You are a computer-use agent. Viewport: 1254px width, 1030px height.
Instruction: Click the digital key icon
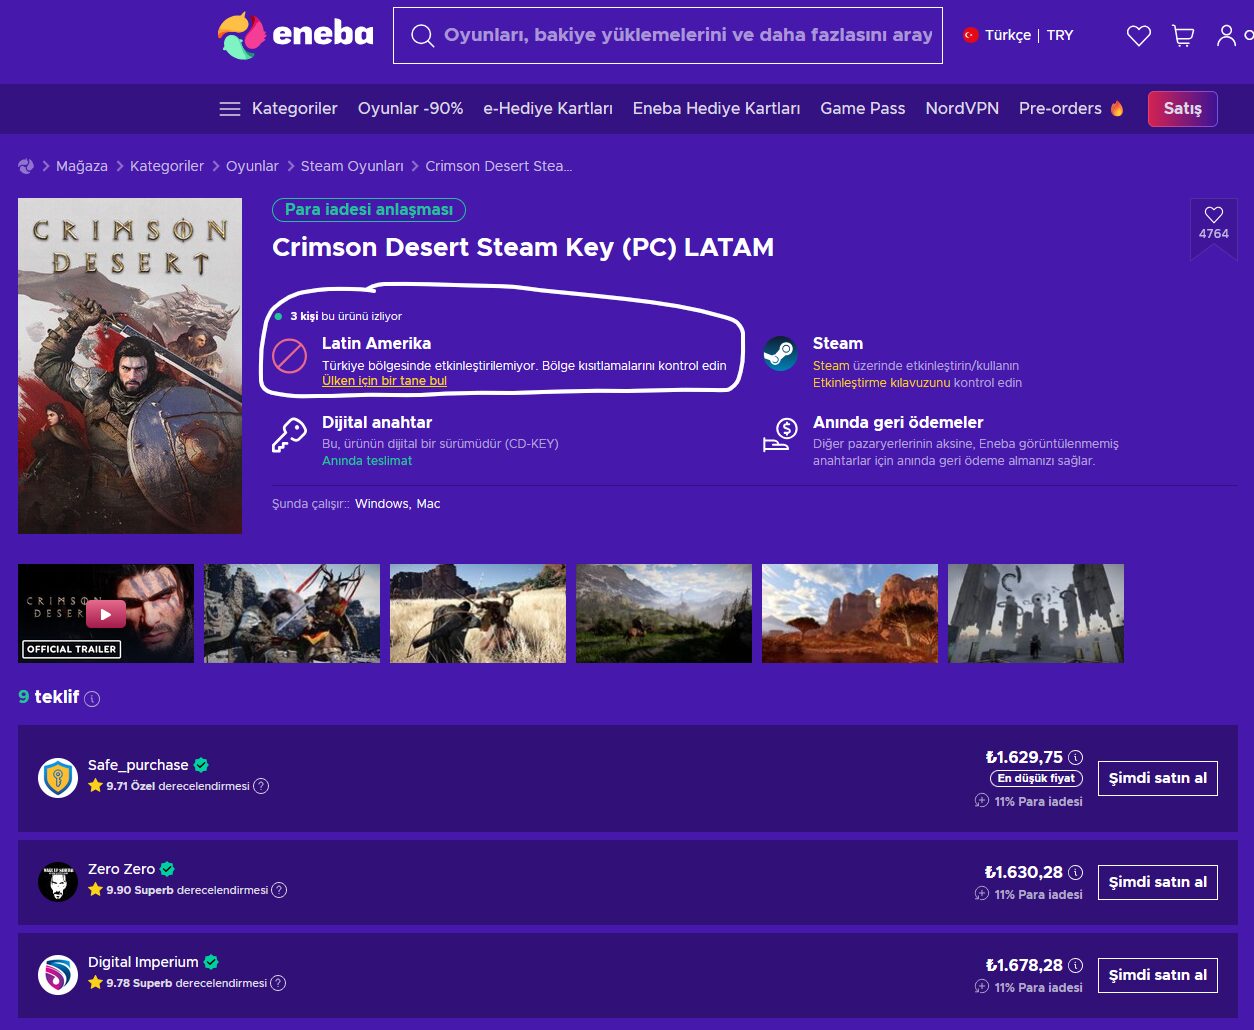point(289,435)
